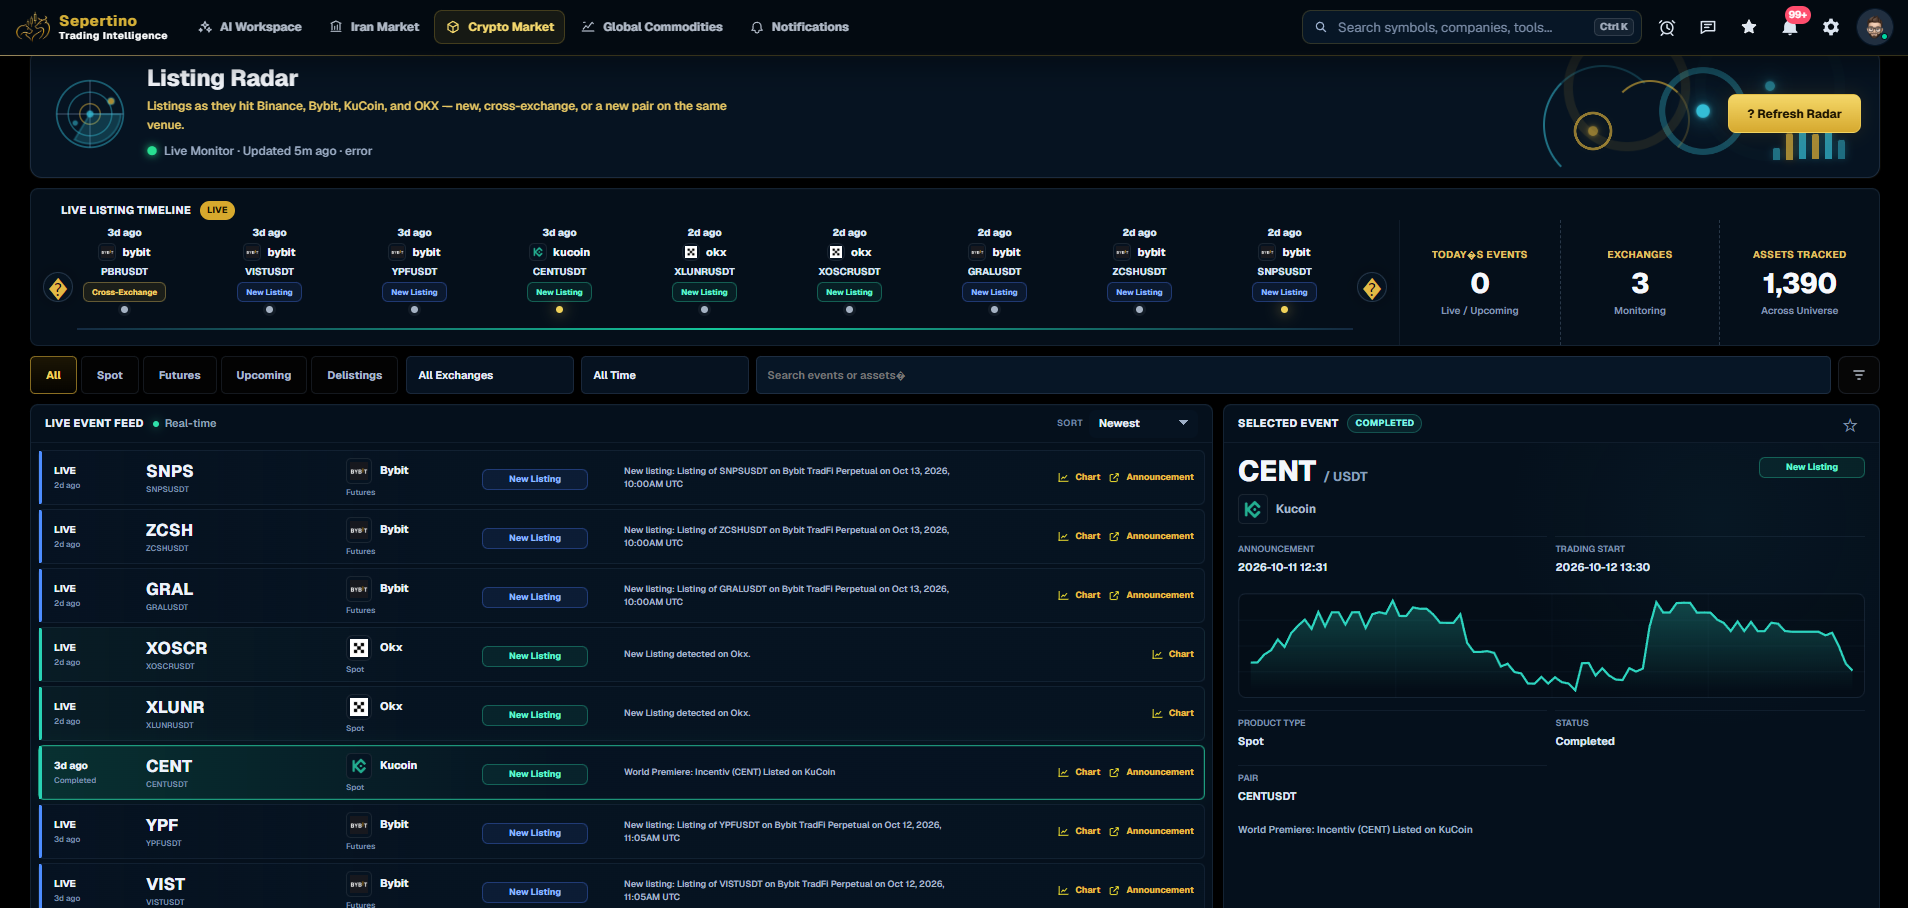Select the Spot filter toggle
The image size is (1908, 908).
click(110, 375)
